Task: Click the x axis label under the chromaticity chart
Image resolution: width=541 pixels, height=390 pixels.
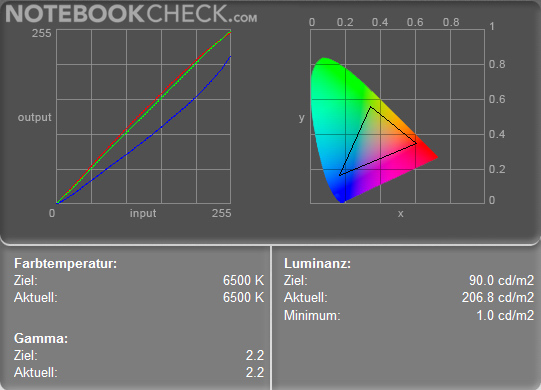Action: [401, 214]
